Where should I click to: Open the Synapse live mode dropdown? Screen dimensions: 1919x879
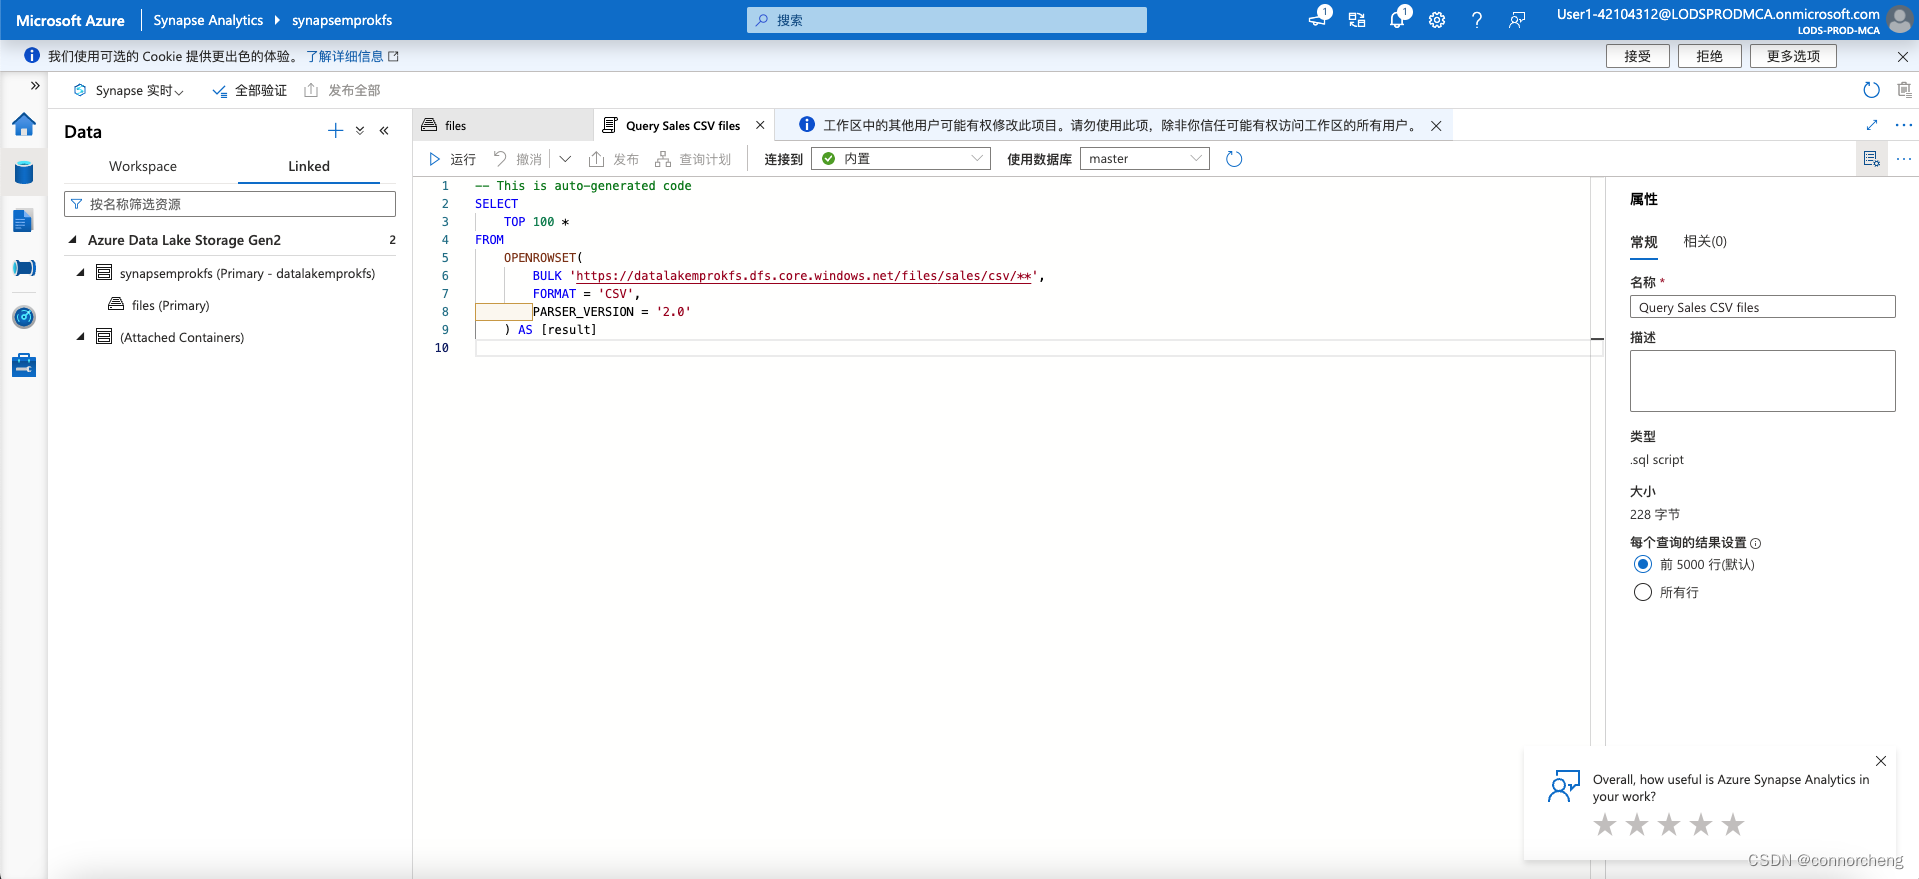128,90
